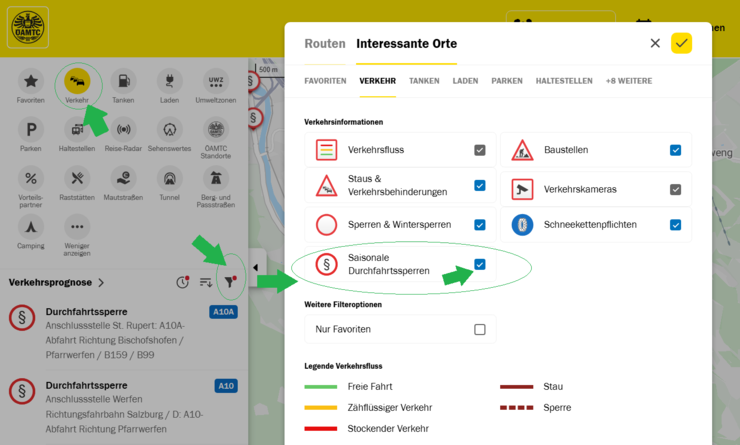Uncheck Saisonale Durchfahrtssperren checkbox

[479, 264]
